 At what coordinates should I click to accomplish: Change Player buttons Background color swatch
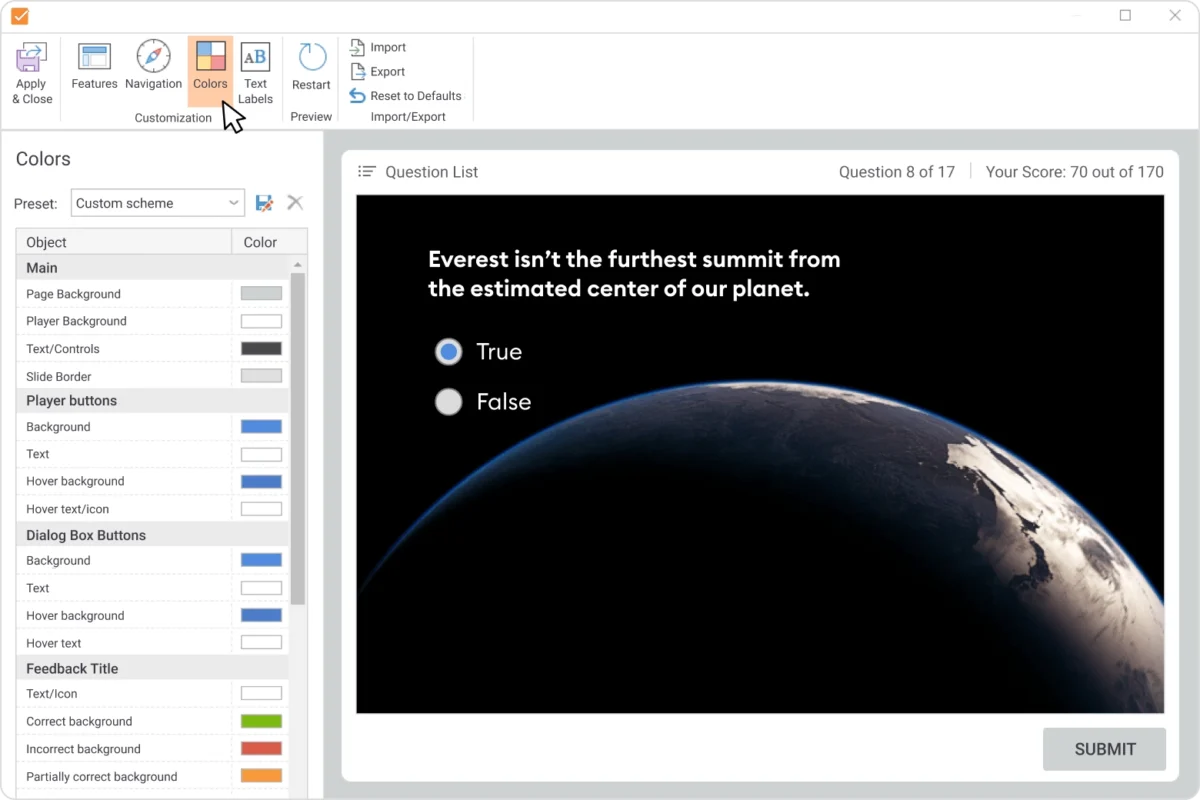(x=261, y=427)
